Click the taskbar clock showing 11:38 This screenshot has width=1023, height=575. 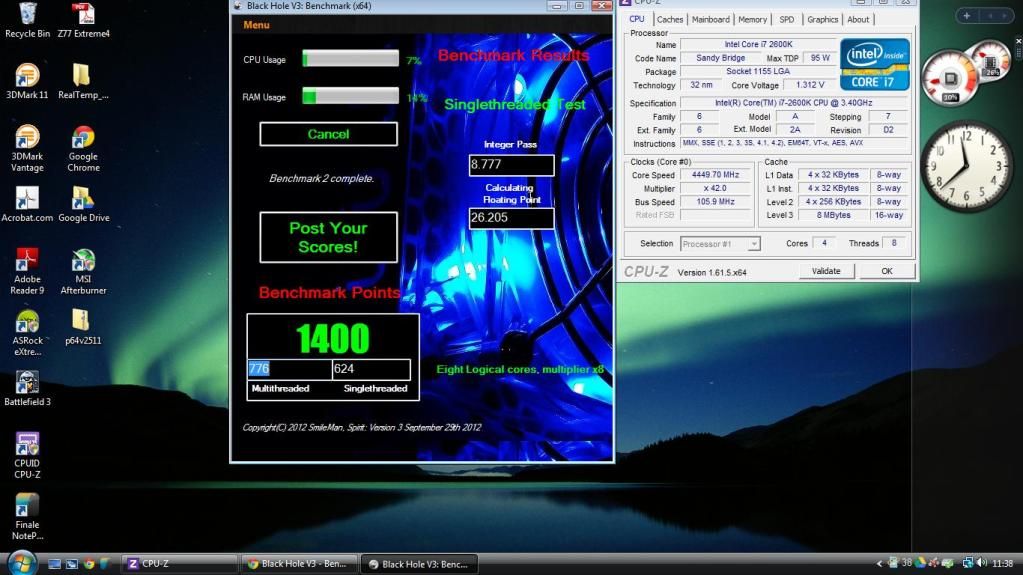click(1003, 563)
